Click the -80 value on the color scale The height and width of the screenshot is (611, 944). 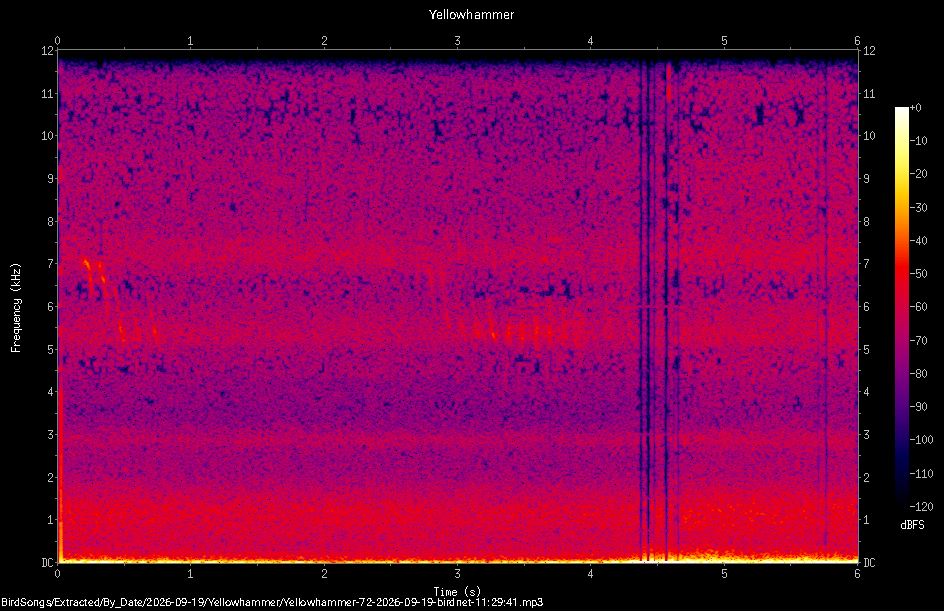click(919, 374)
